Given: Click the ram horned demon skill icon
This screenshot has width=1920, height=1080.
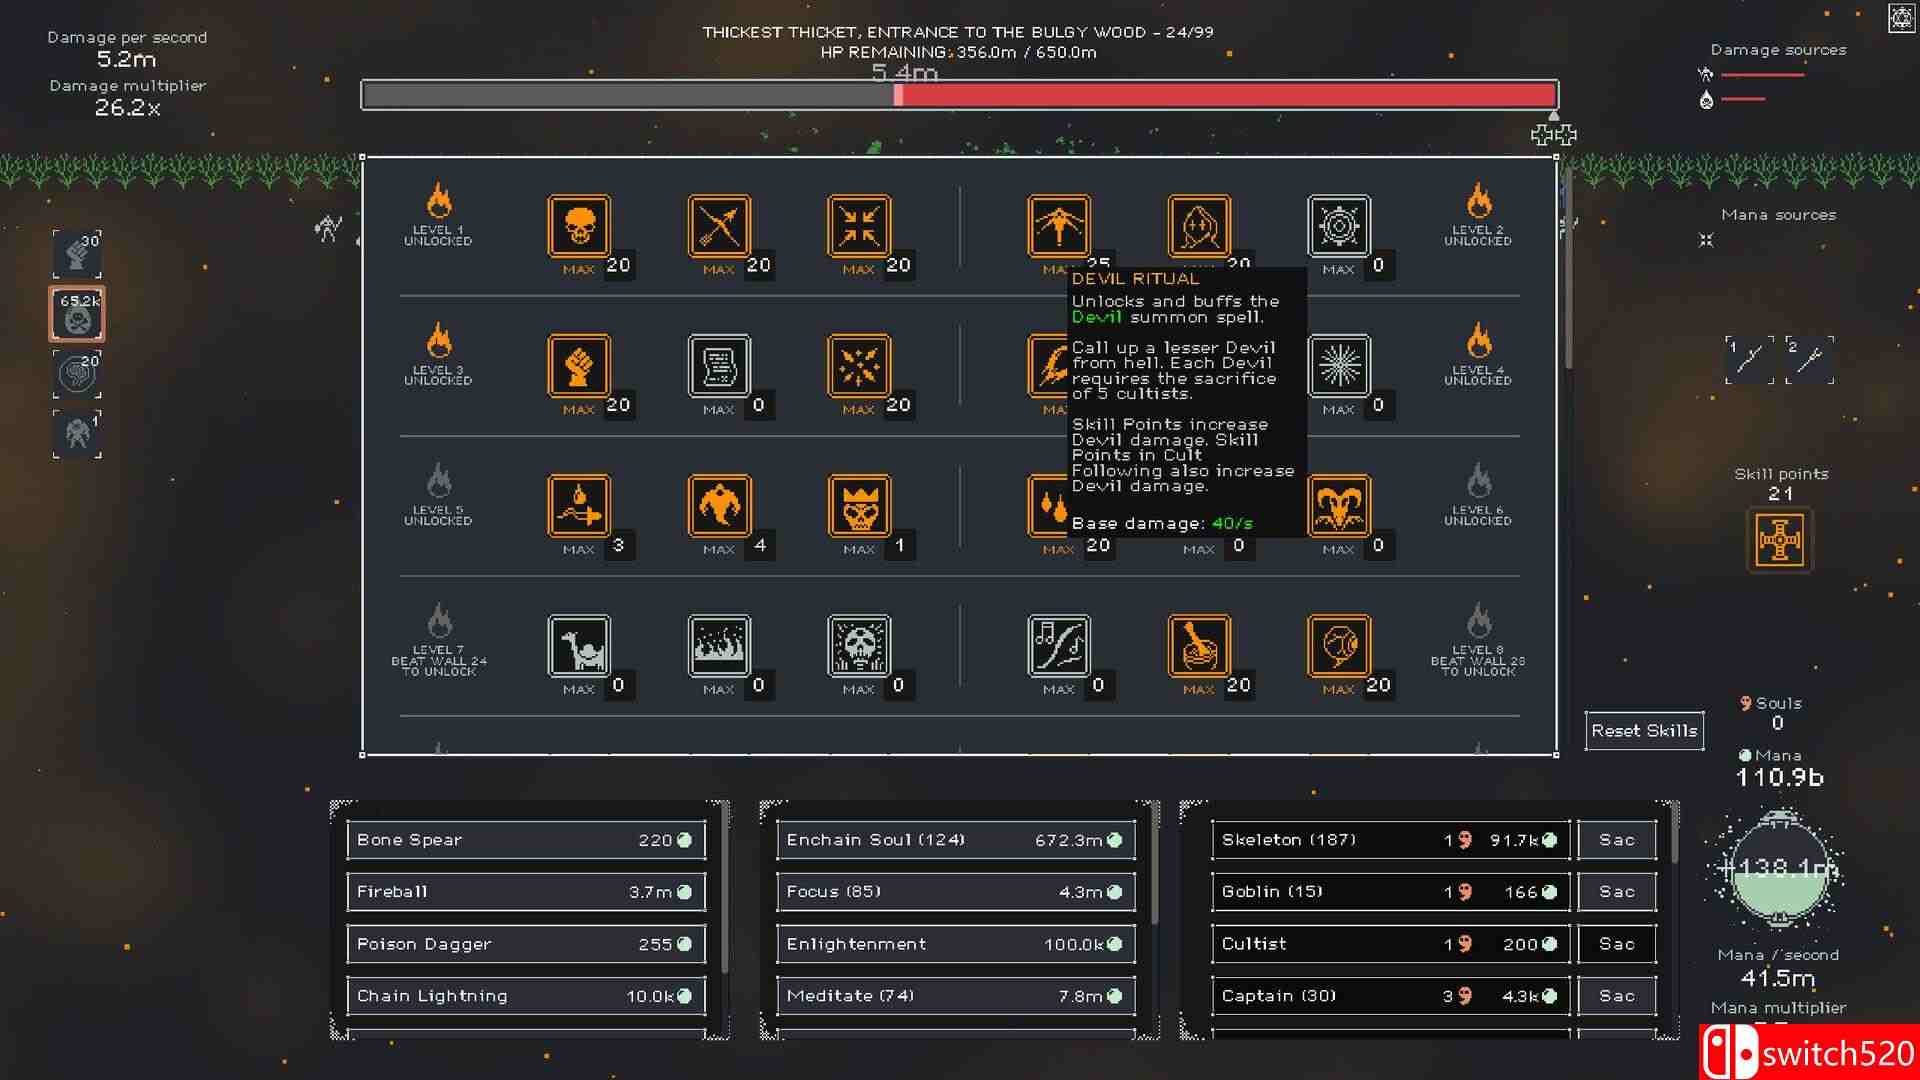Looking at the screenshot, I should 1338,506.
